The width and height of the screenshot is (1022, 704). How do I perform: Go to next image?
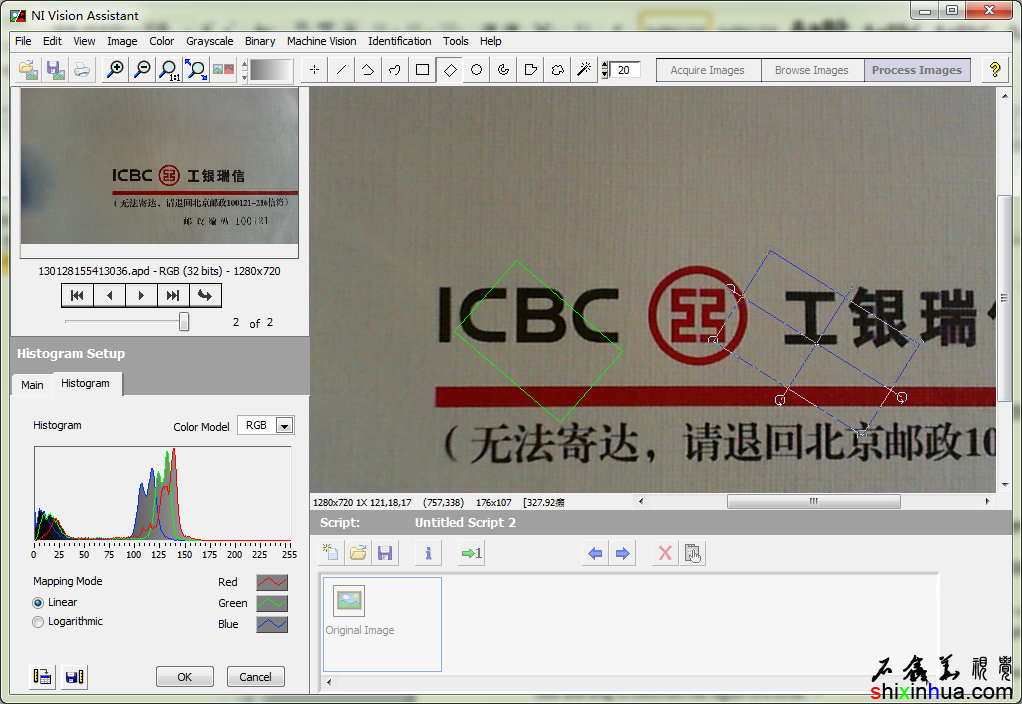point(141,295)
